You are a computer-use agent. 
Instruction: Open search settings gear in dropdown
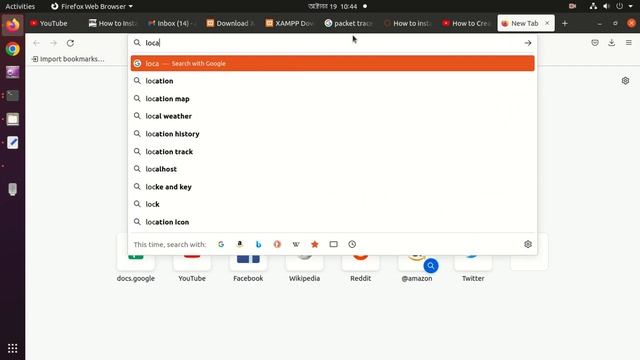point(528,244)
